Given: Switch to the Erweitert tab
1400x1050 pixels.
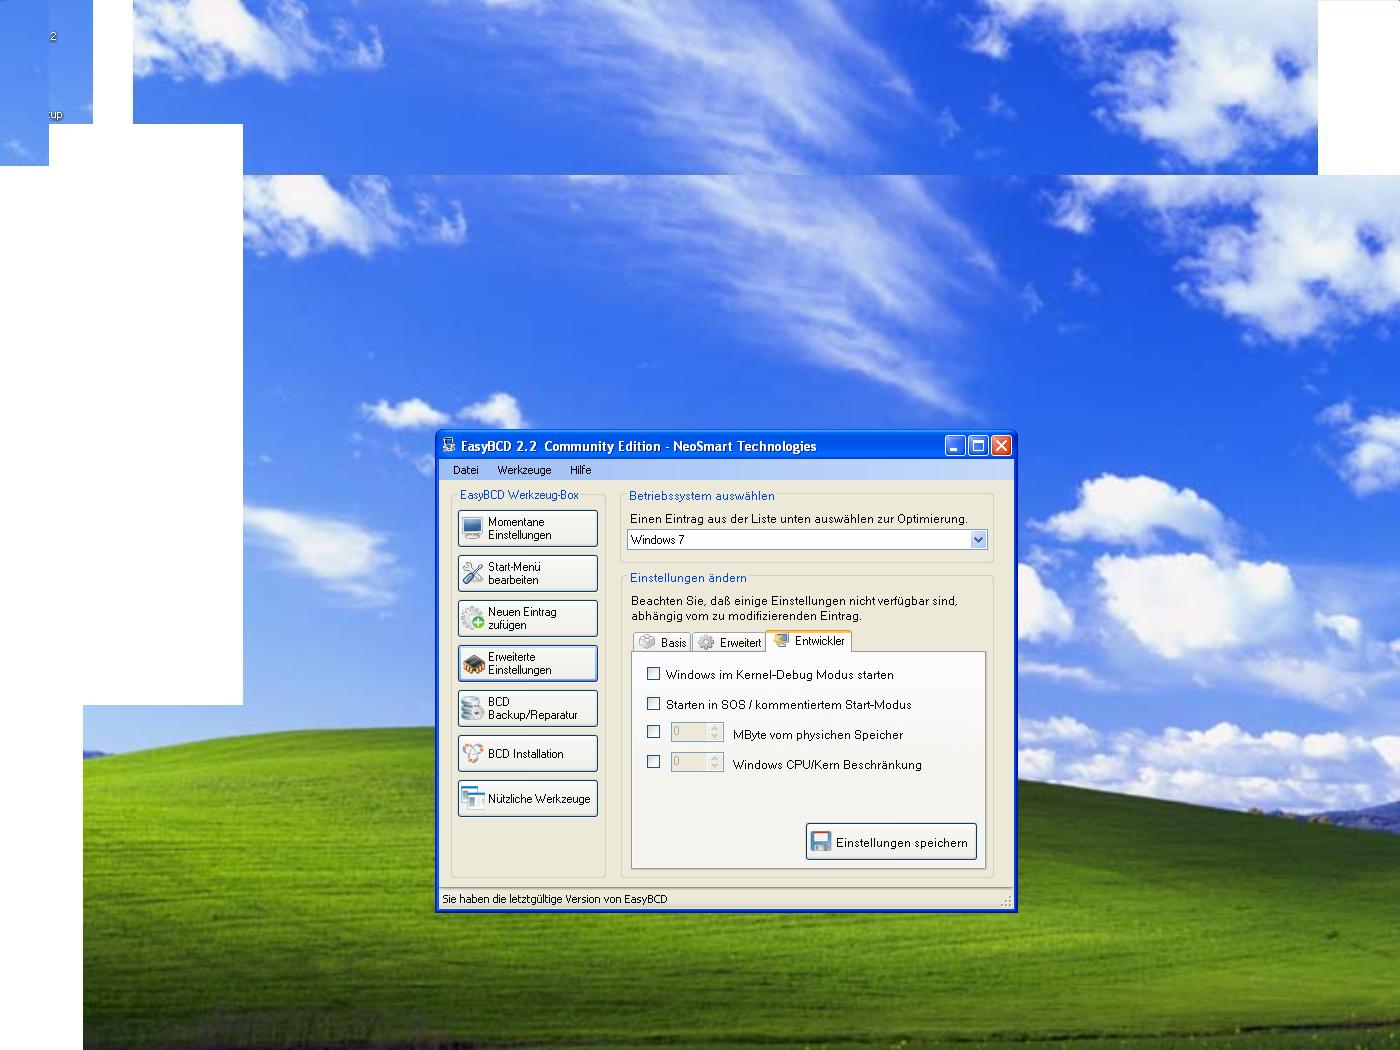Looking at the screenshot, I should pos(729,642).
